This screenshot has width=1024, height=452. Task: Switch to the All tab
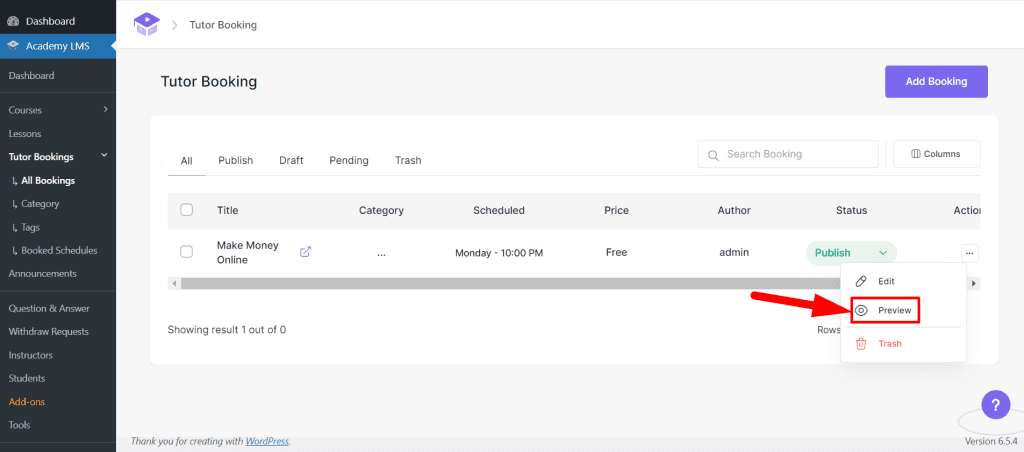coord(186,161)
